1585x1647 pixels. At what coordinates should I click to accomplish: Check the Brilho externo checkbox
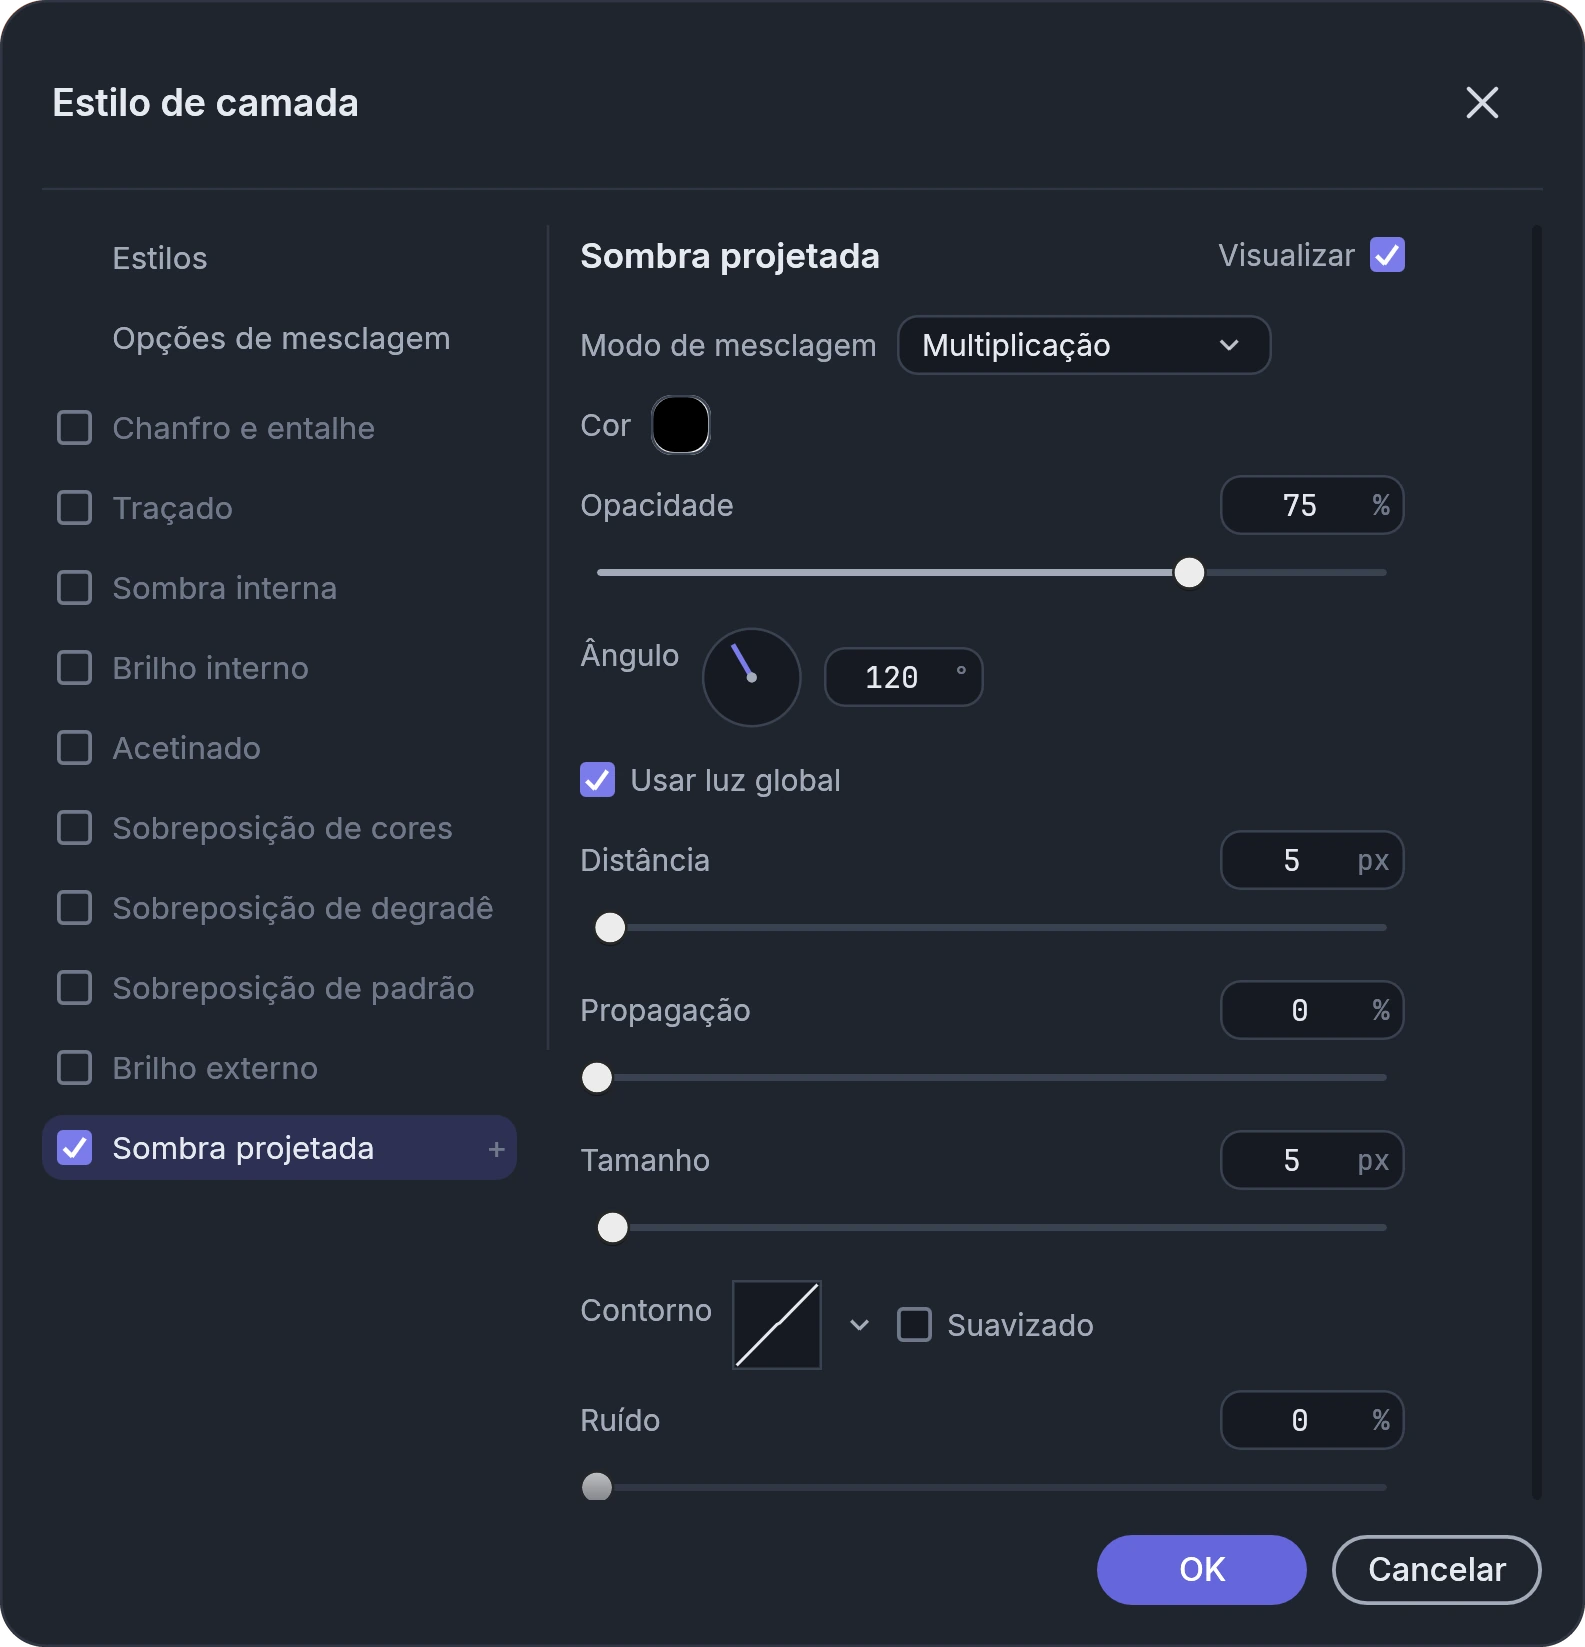pyautogui.click(x=75, y=1068)
